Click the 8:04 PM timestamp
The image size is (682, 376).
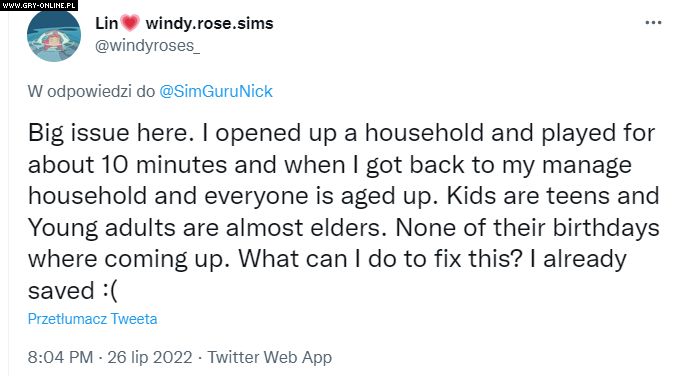tap(60, 357)
